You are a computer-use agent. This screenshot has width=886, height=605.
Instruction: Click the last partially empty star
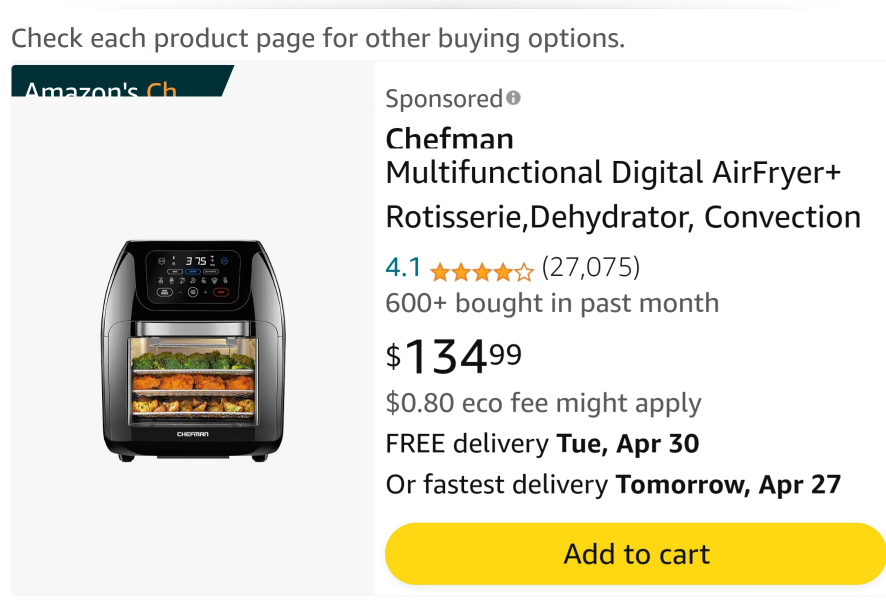coord(524,270)
